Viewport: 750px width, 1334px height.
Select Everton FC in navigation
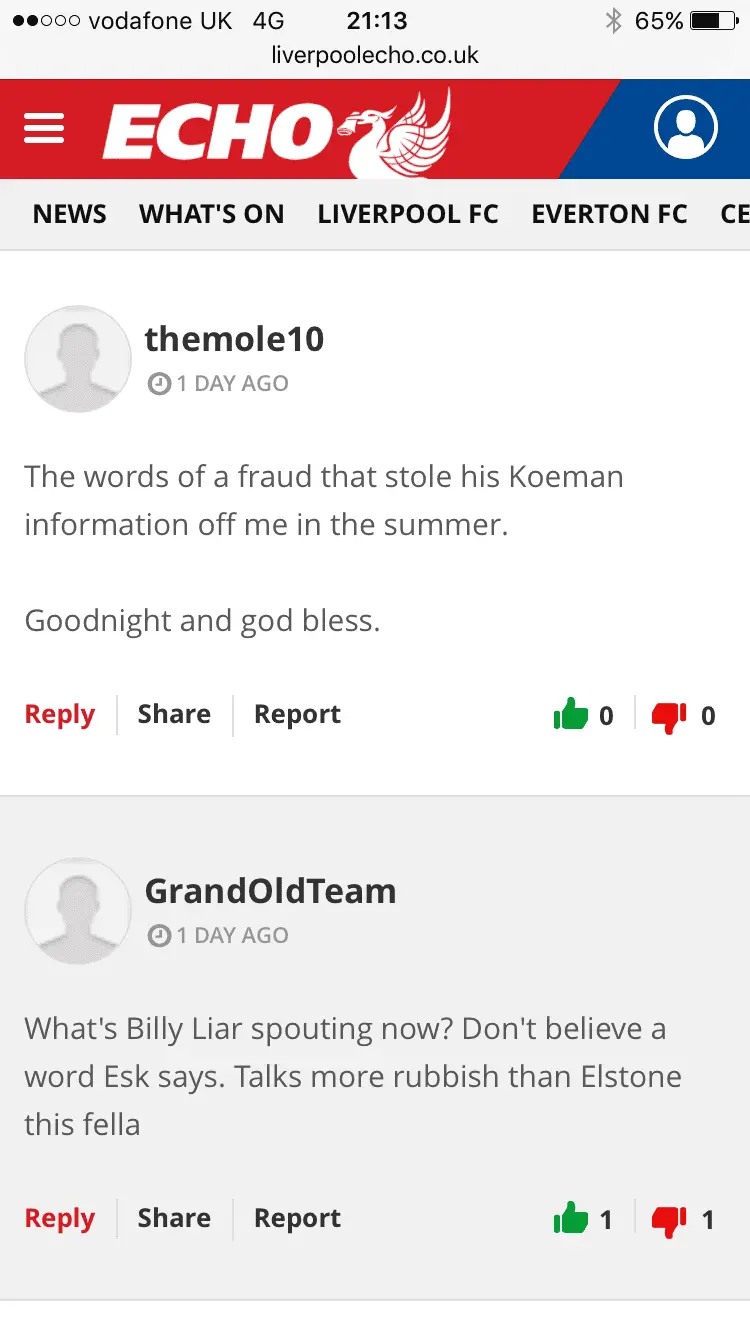(x=609, y=214)
